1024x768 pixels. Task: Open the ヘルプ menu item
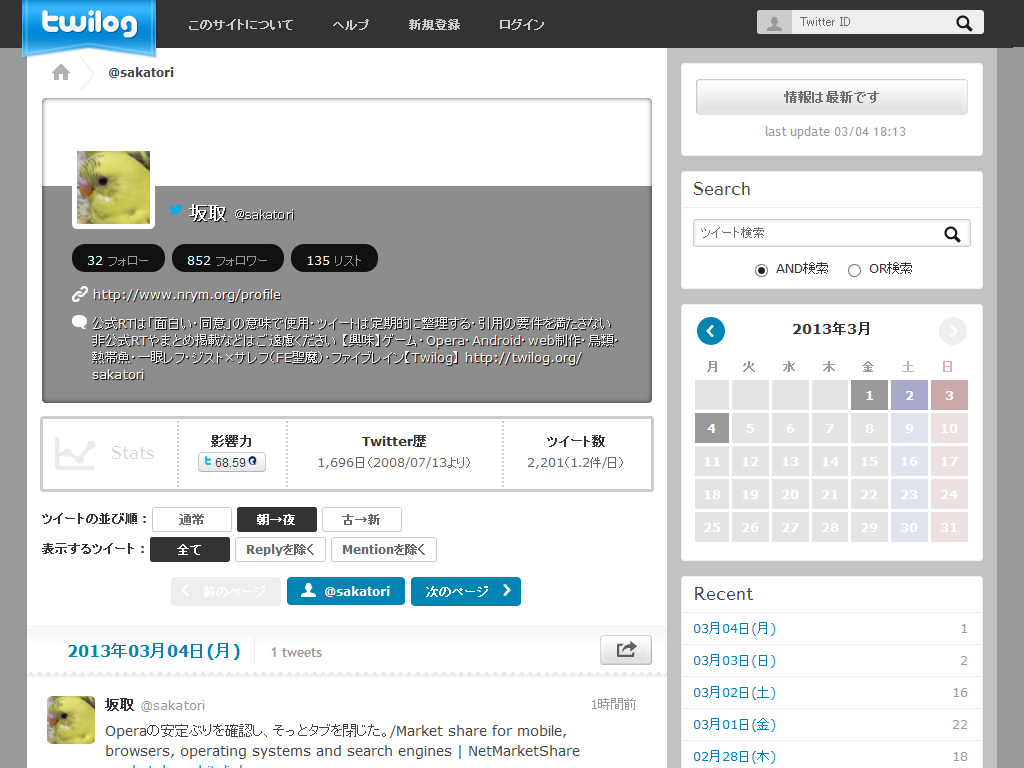350,25
